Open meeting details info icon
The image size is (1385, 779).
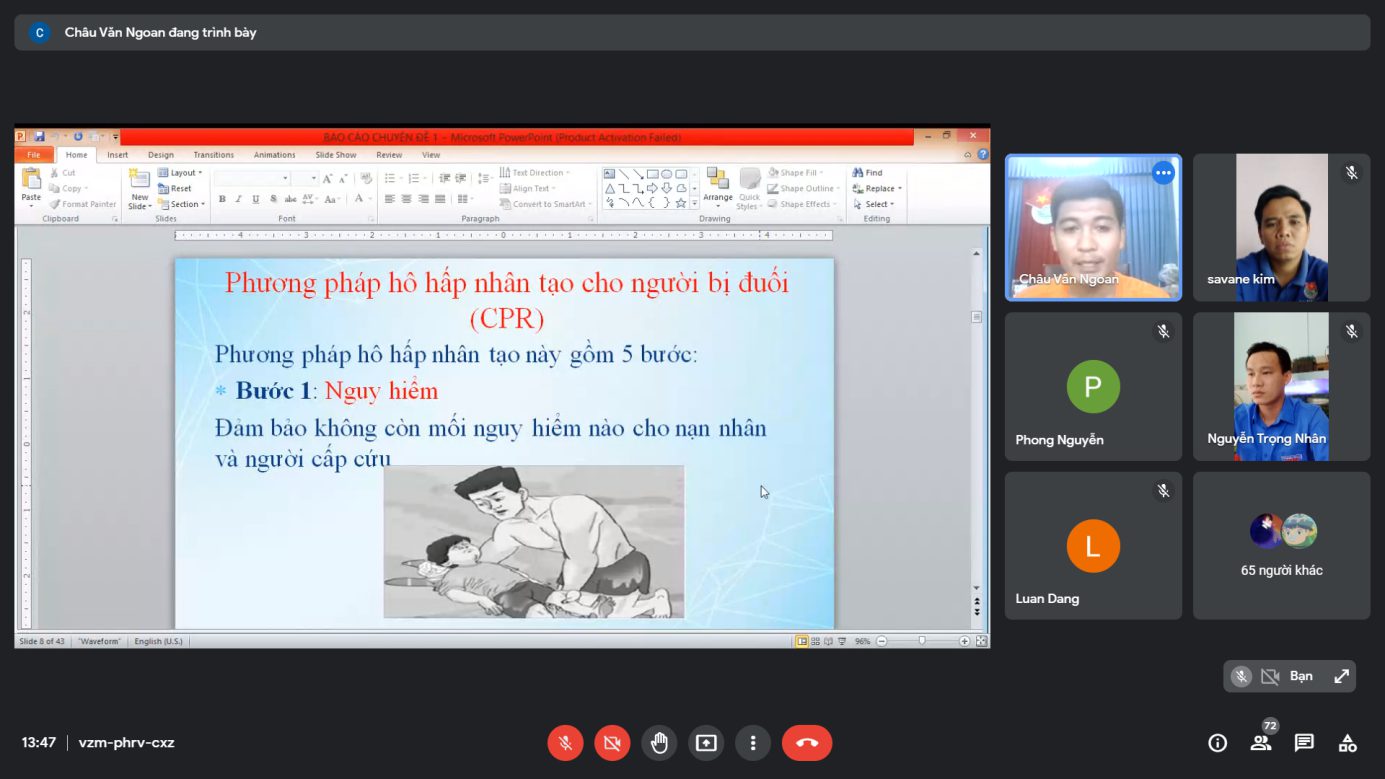click(x=1217, y=743)
